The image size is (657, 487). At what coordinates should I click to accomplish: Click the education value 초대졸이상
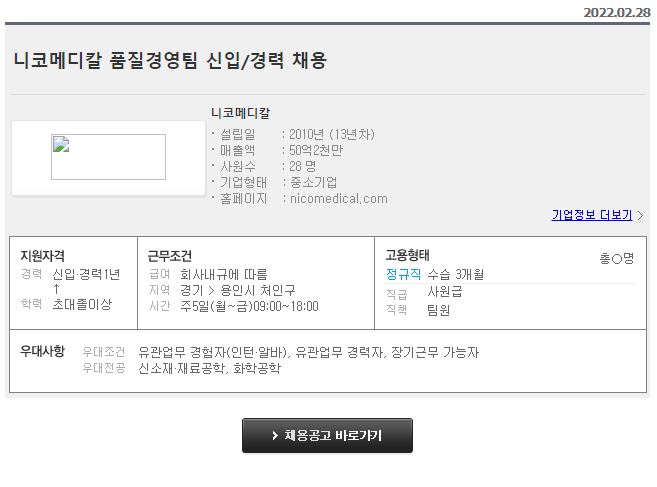tap(82, 304)
